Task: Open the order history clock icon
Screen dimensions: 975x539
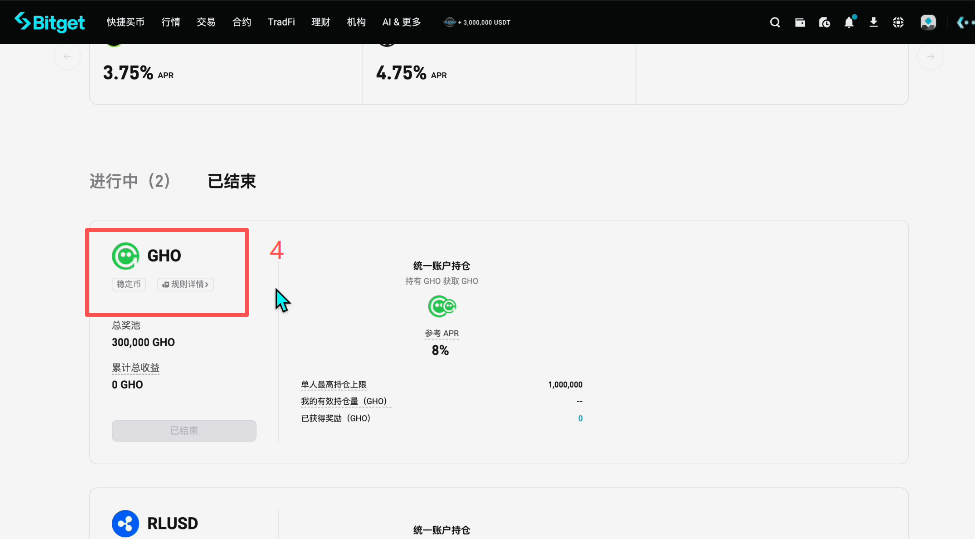Action: pyautogui.click(x=825, y=22)
